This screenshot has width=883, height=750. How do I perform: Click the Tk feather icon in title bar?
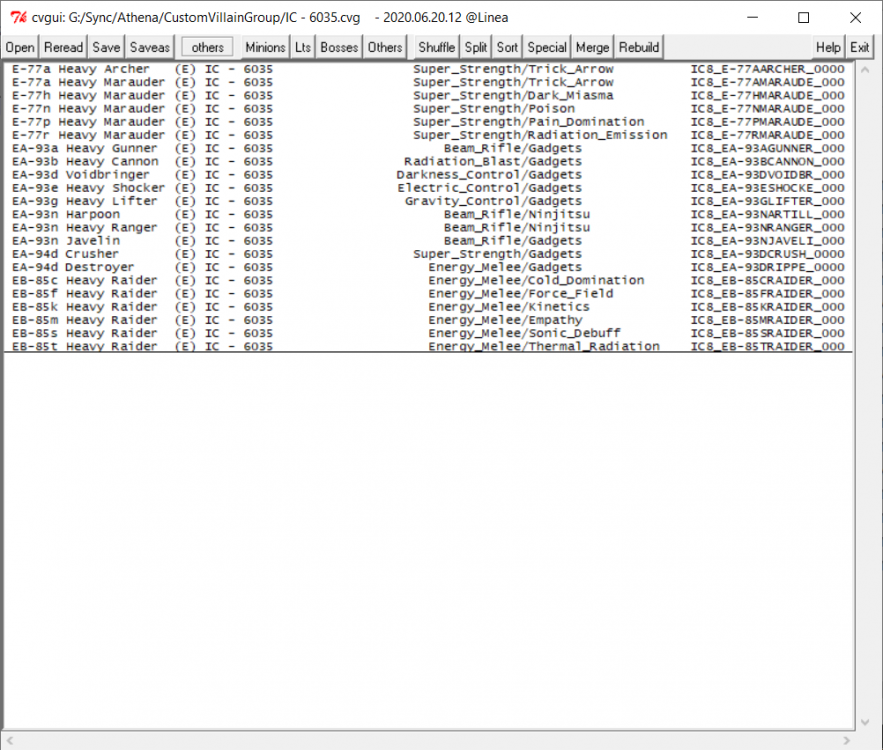click(x=17, y=17)
